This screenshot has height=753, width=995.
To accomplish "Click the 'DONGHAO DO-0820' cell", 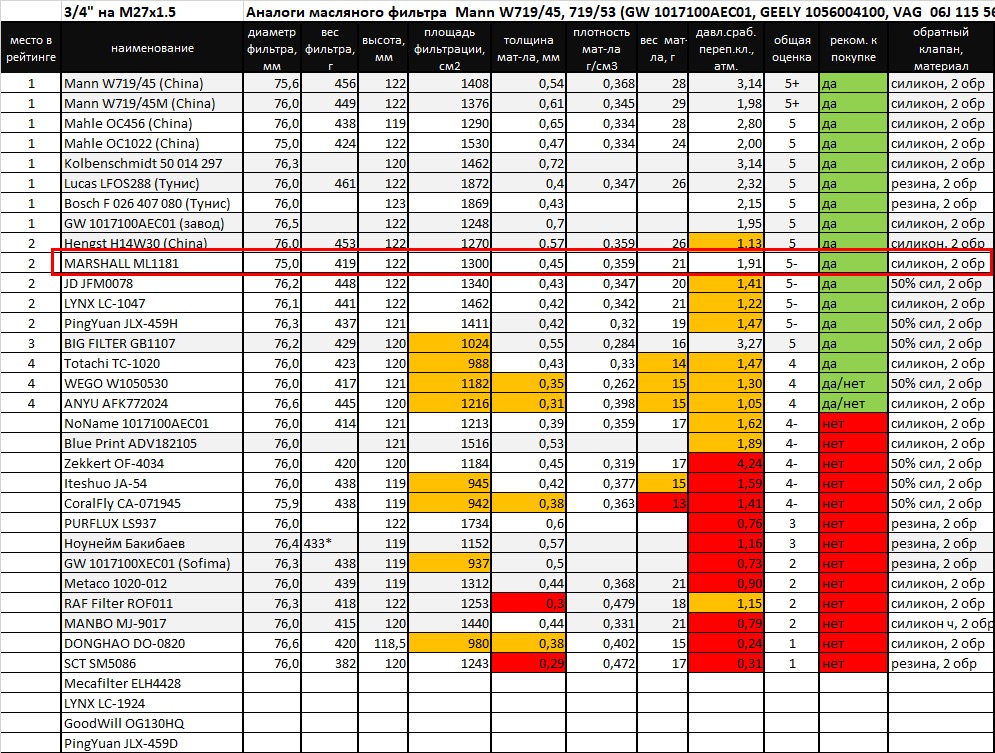I will click(152, 643).
